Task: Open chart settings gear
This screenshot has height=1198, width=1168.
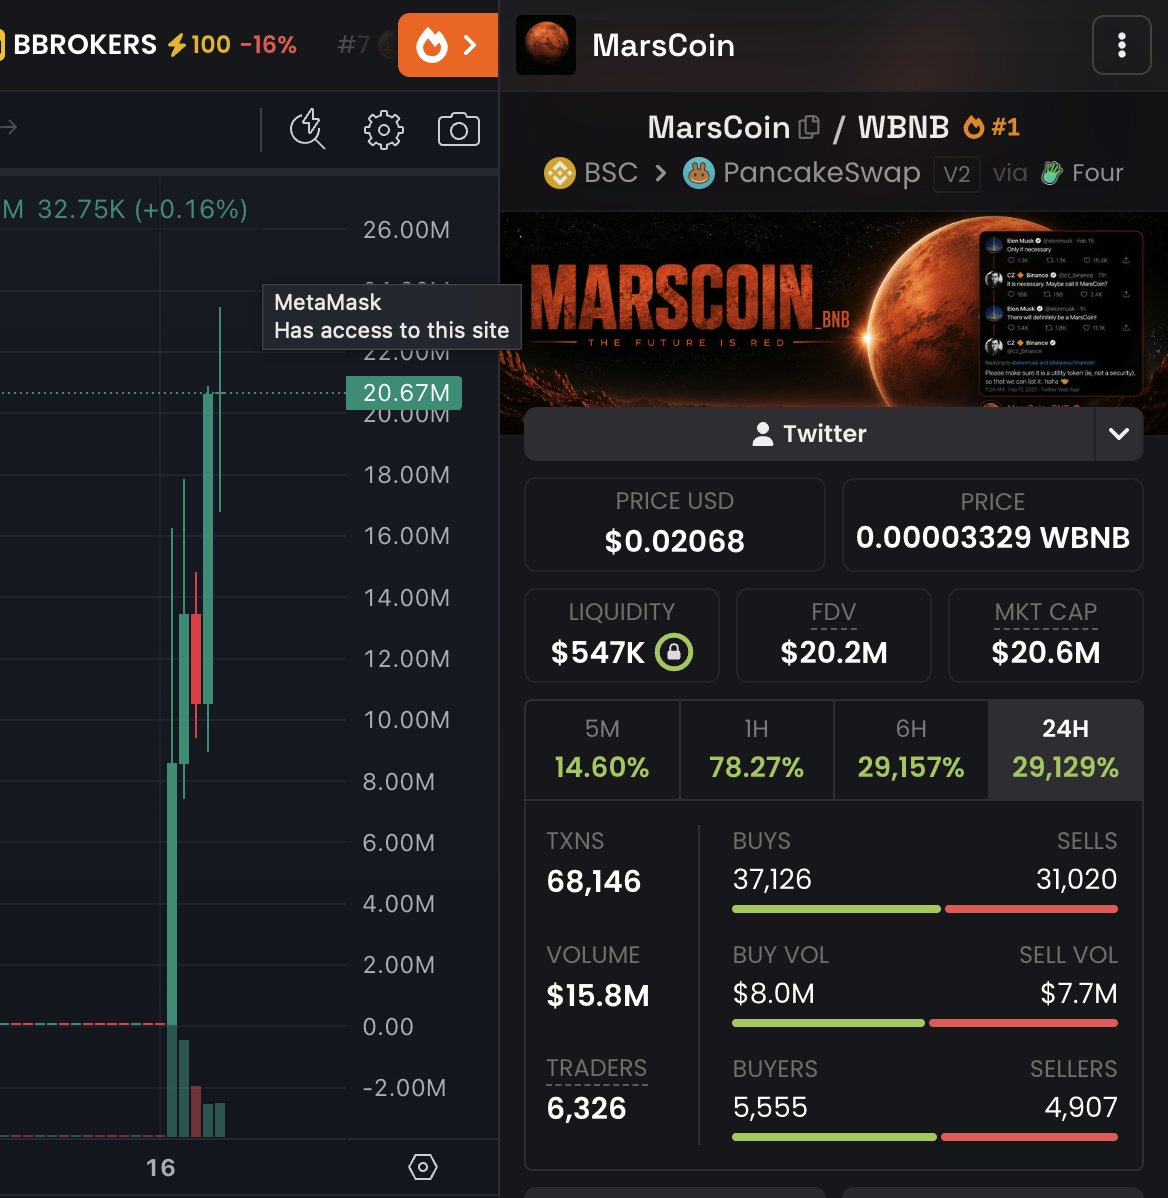Action: pyautogui.click(x=383, y=129)
